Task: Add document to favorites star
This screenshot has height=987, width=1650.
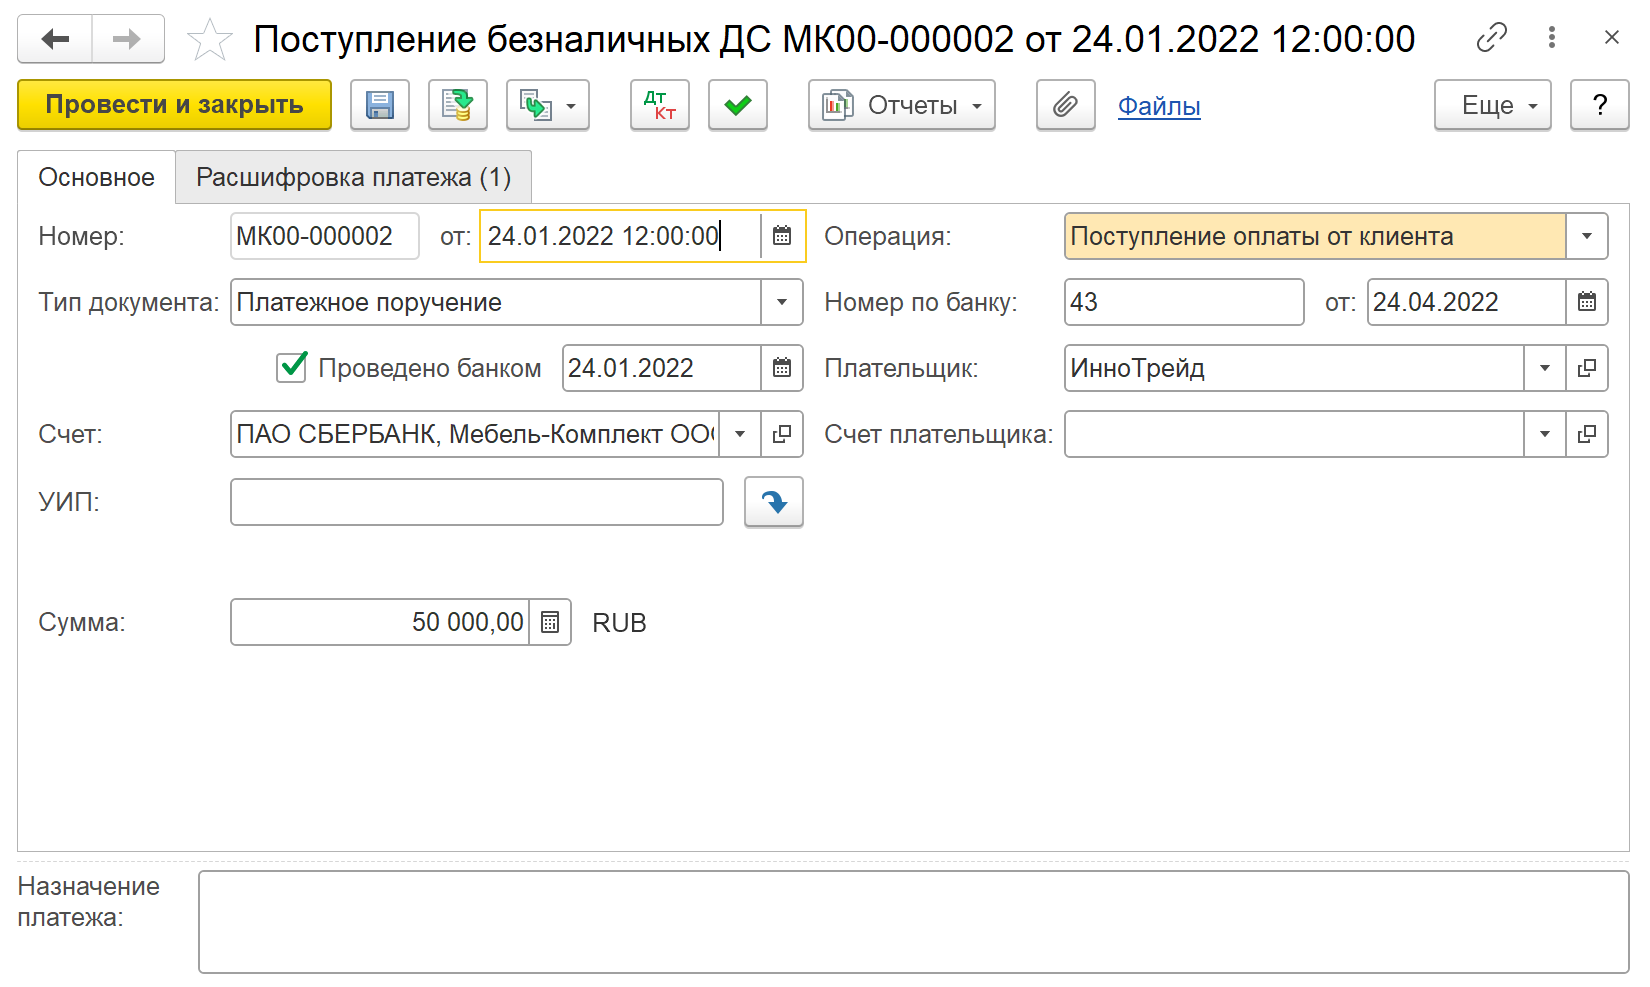Action: click(209, 40)
